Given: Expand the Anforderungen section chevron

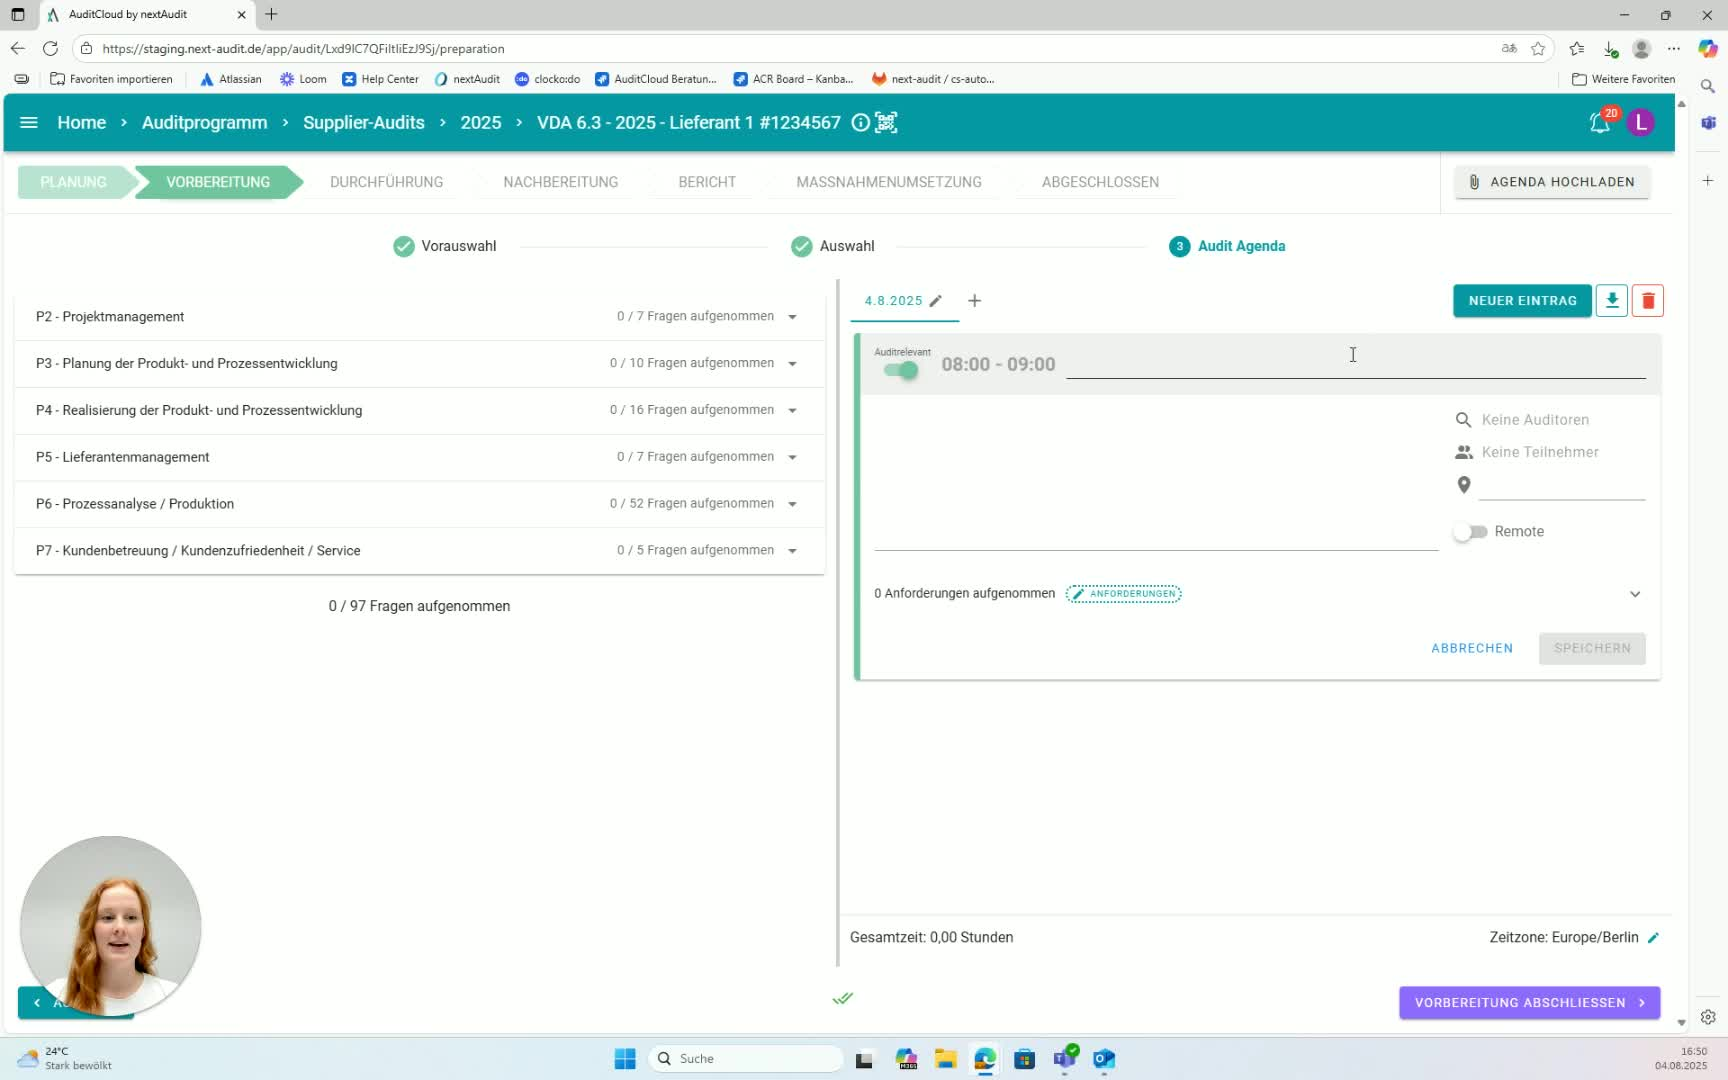Looking at the screenshot, I should point(1635,594).
